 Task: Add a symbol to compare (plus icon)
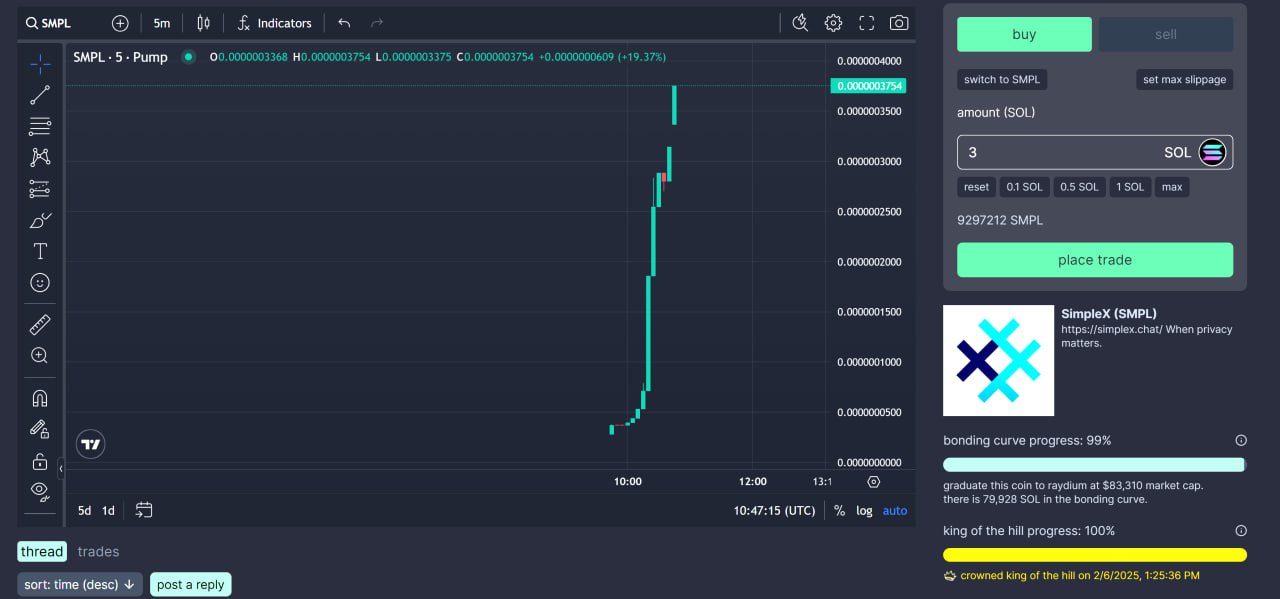(120, 23)
